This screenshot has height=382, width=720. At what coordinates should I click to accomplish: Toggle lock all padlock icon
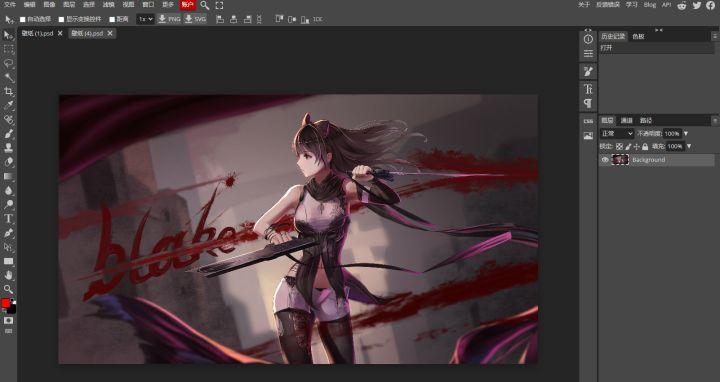pos(645,146)
